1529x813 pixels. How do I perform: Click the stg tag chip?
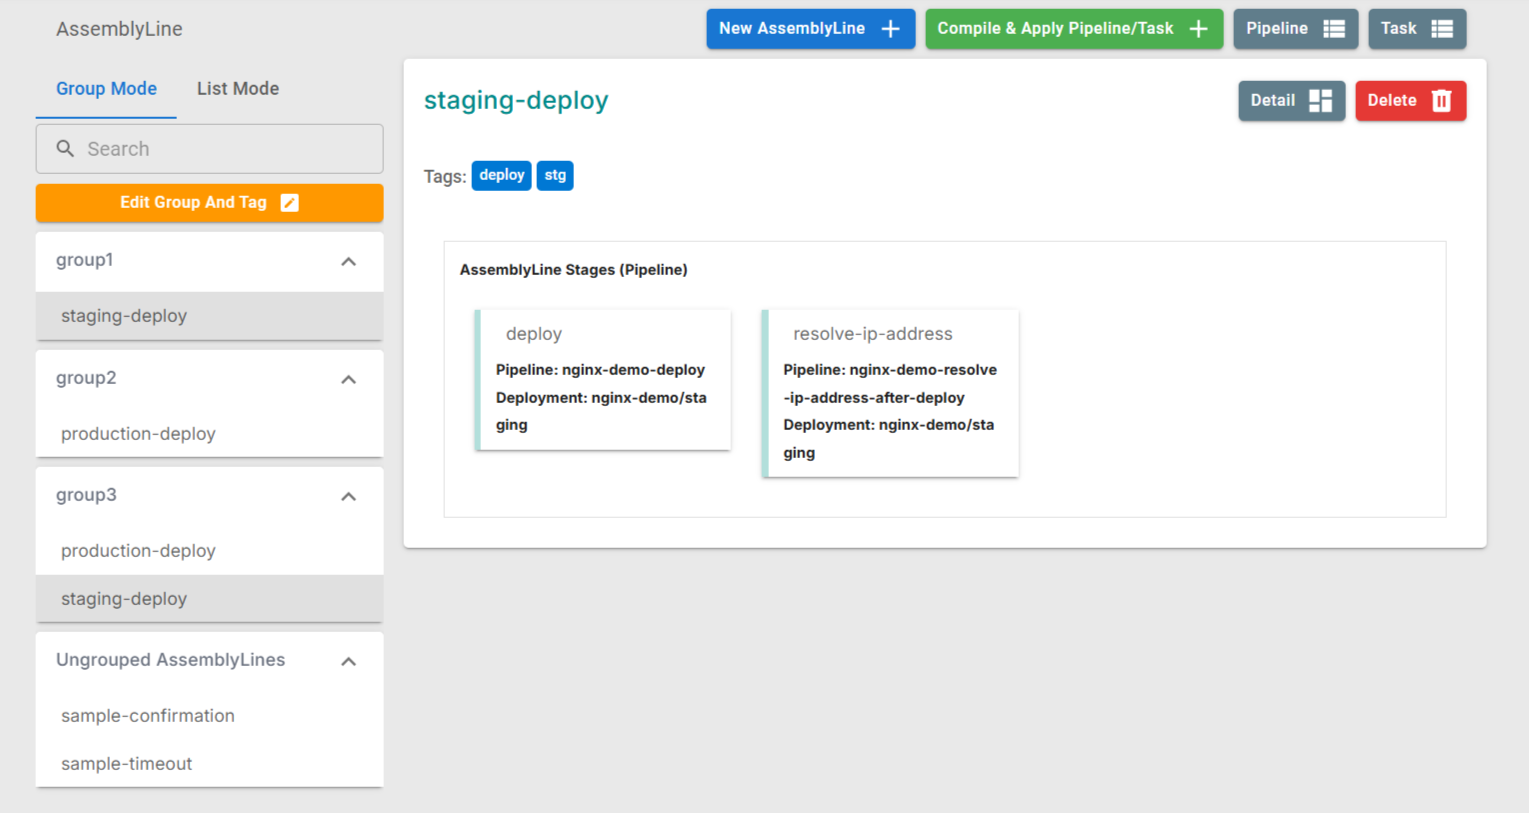point(555,176)
